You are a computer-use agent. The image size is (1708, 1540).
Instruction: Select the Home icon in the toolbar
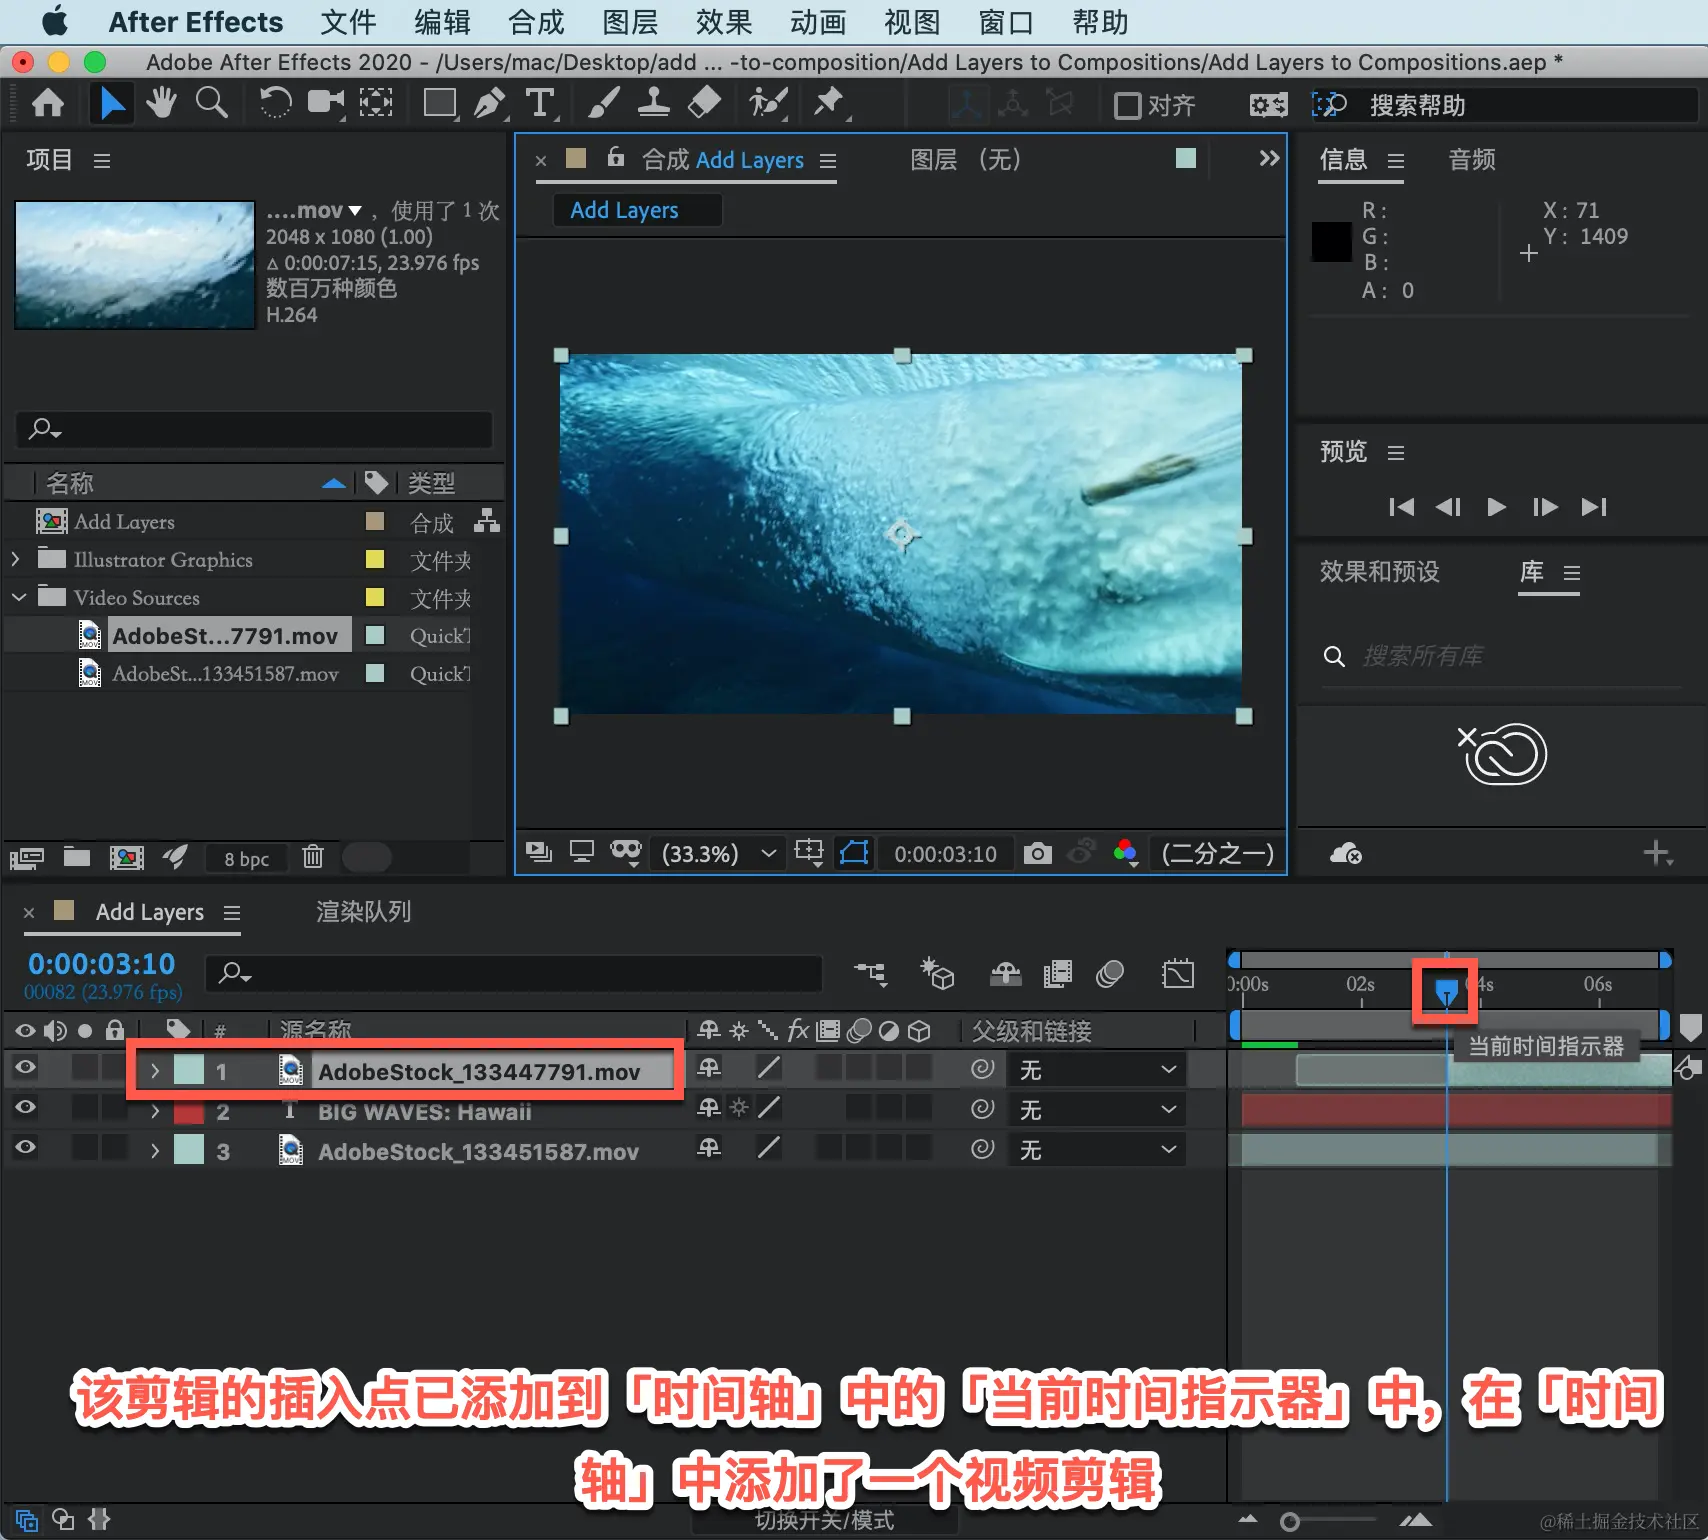(x=48, y=103)
